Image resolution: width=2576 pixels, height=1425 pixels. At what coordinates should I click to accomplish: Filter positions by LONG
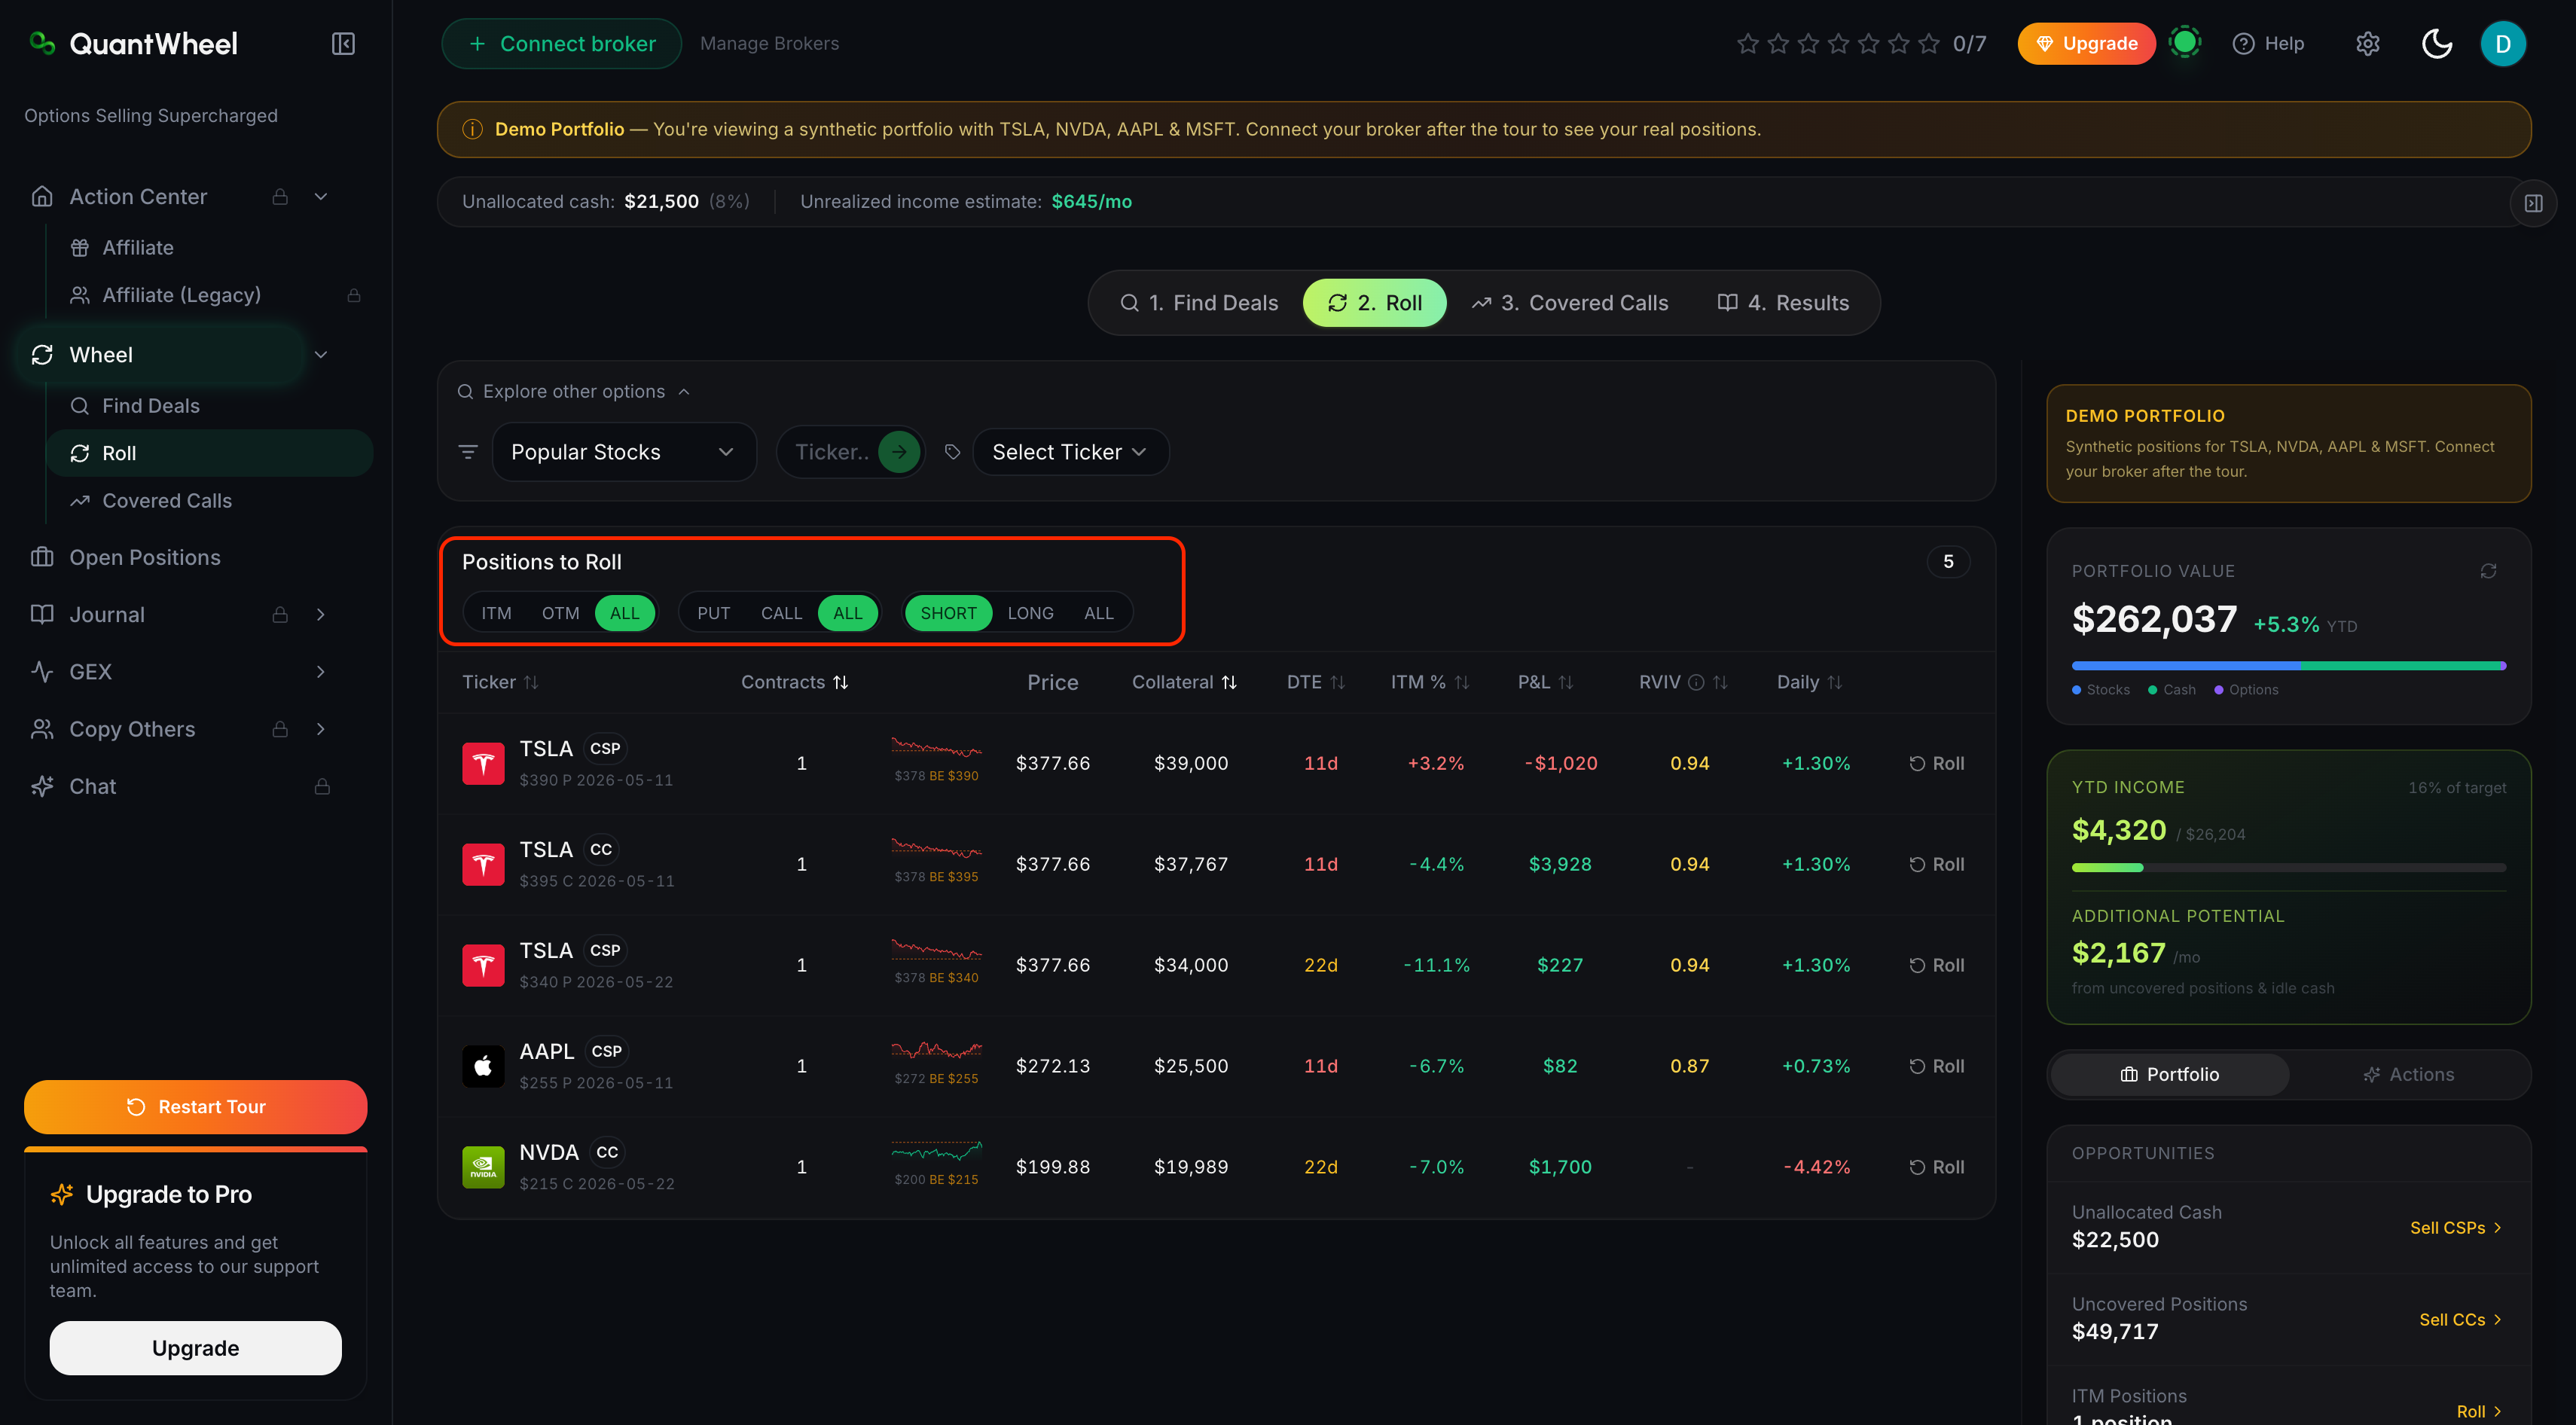tap(1030, 613)
